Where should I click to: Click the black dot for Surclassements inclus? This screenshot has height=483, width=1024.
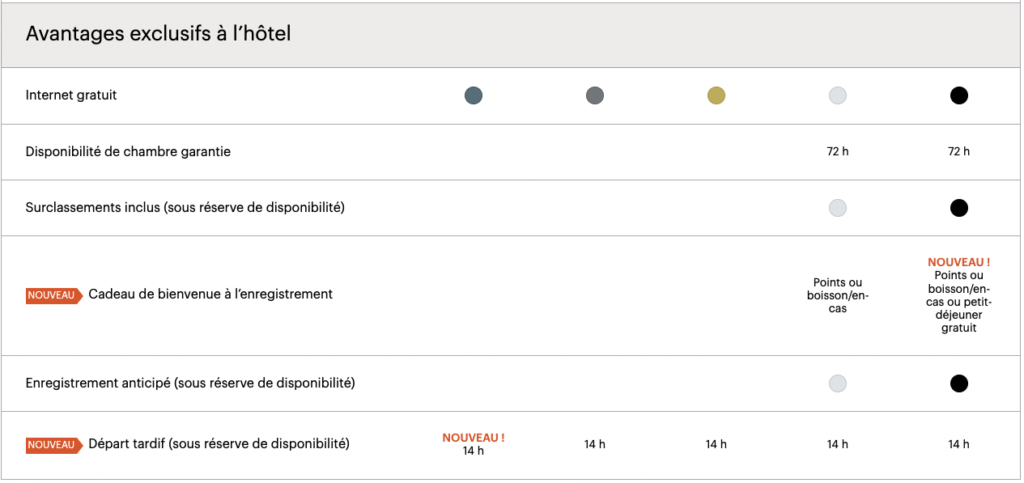pos(959,208)
